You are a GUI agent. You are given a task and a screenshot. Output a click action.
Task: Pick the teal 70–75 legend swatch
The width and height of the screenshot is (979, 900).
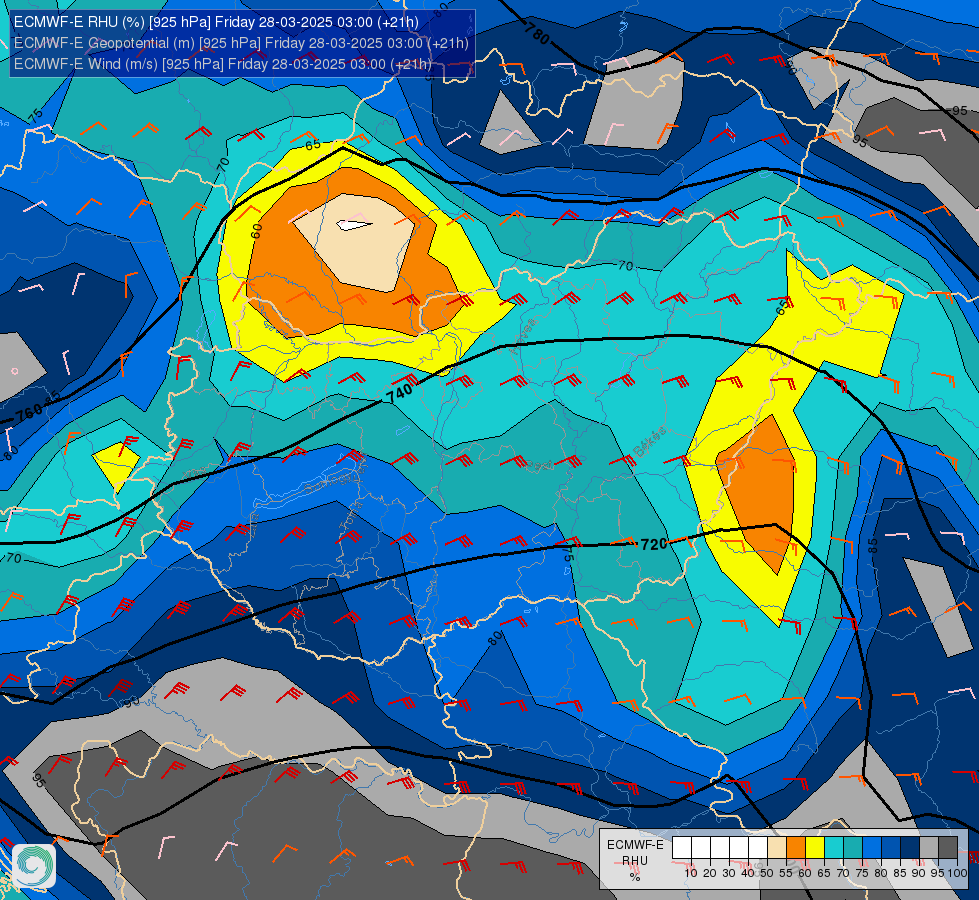[854, 848]
